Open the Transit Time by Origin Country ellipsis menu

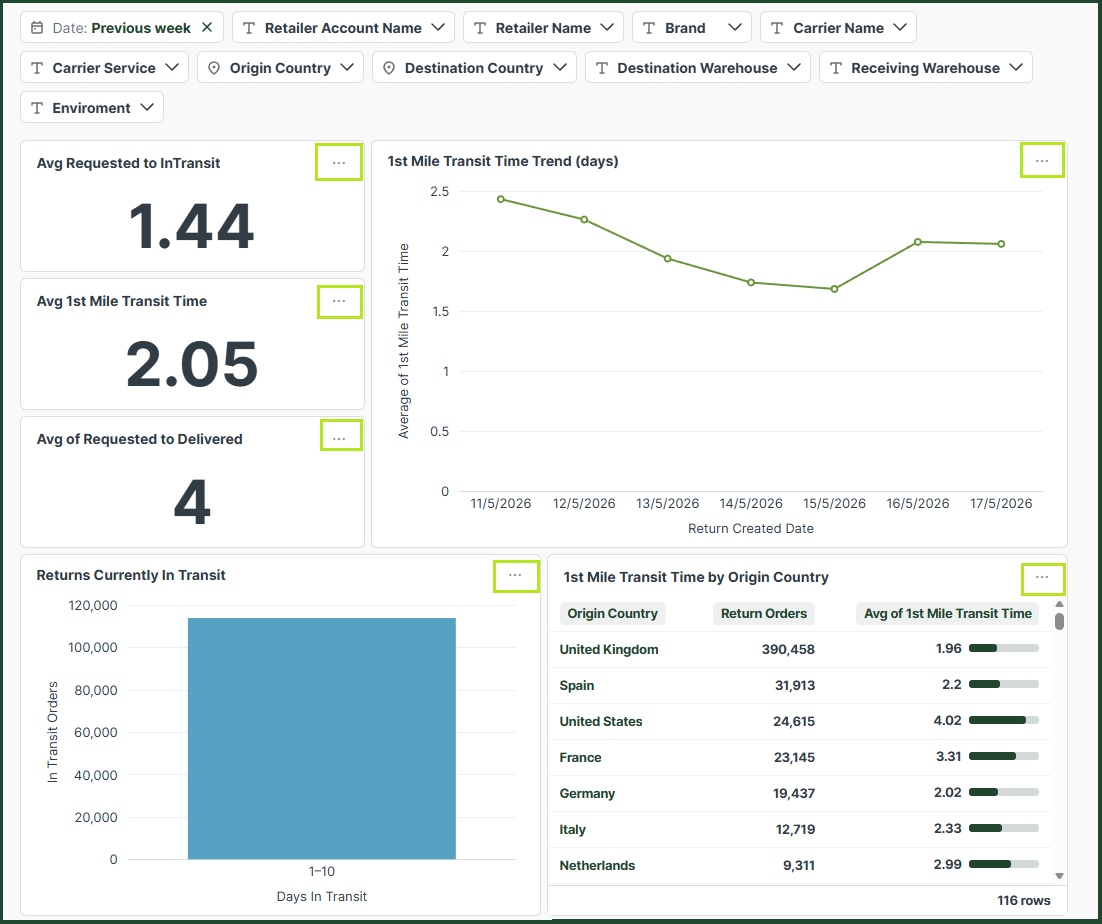point(1042,580)
